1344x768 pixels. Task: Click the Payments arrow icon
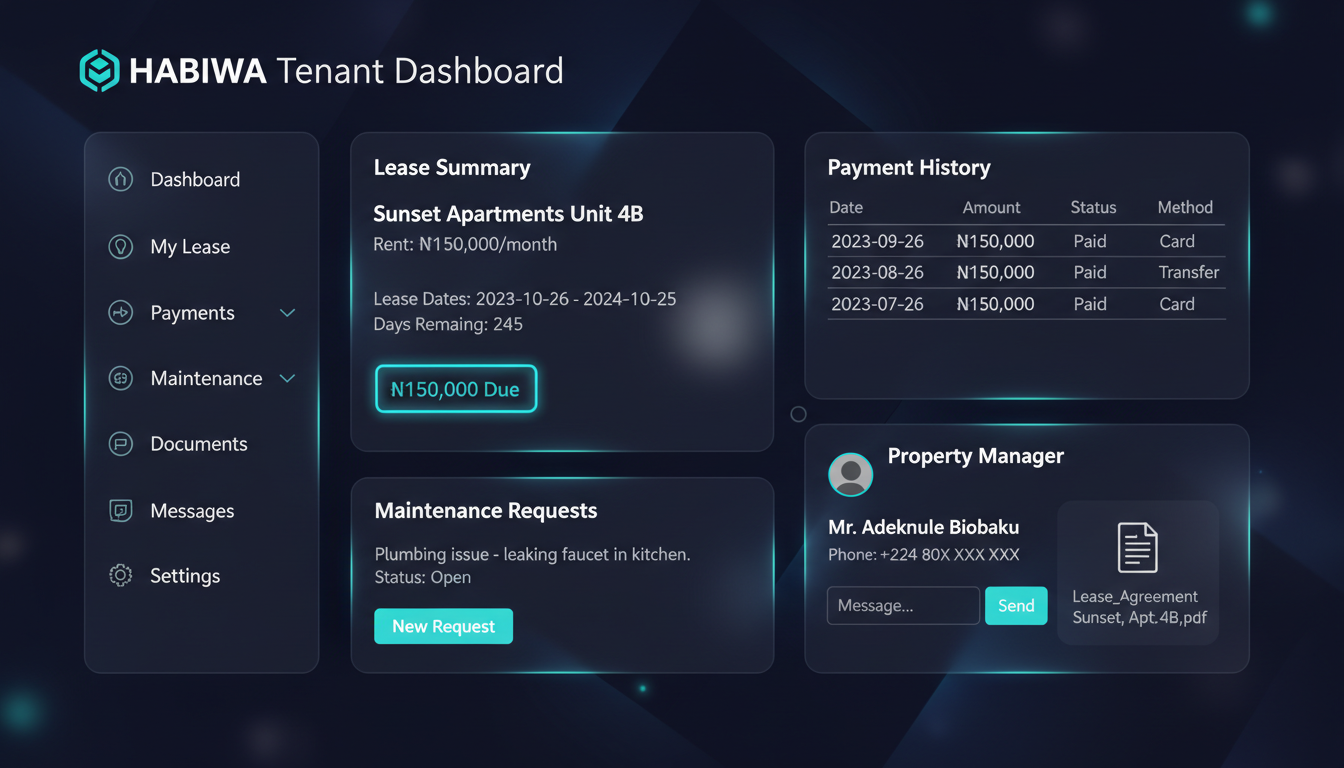(x=120, y=312)
